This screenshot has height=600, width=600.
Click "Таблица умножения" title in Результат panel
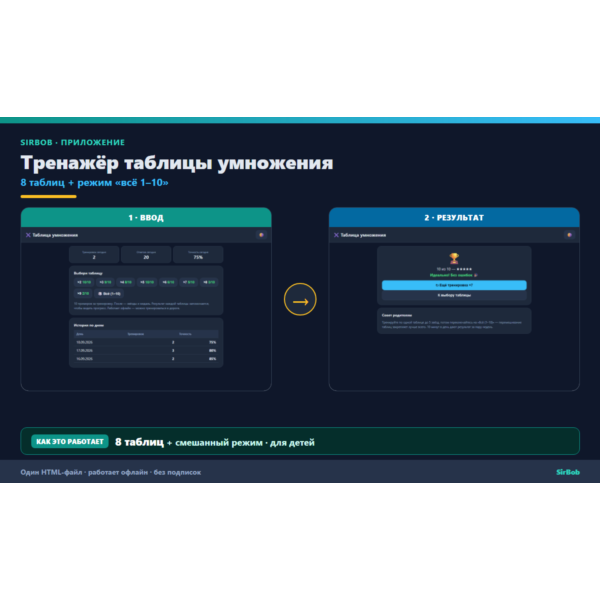pyautogui.click(x=363, y=235)
